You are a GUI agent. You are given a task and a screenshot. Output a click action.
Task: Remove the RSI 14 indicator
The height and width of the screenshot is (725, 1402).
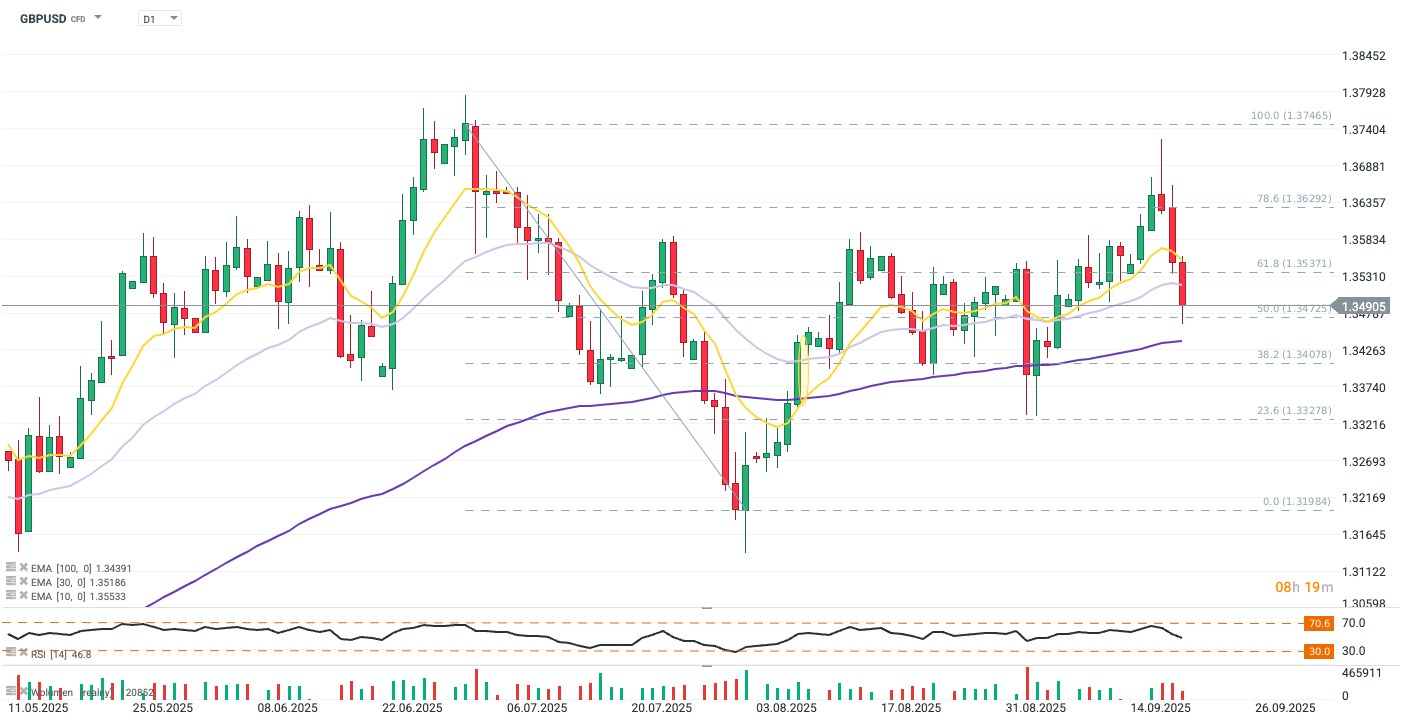tap(23, 652)
